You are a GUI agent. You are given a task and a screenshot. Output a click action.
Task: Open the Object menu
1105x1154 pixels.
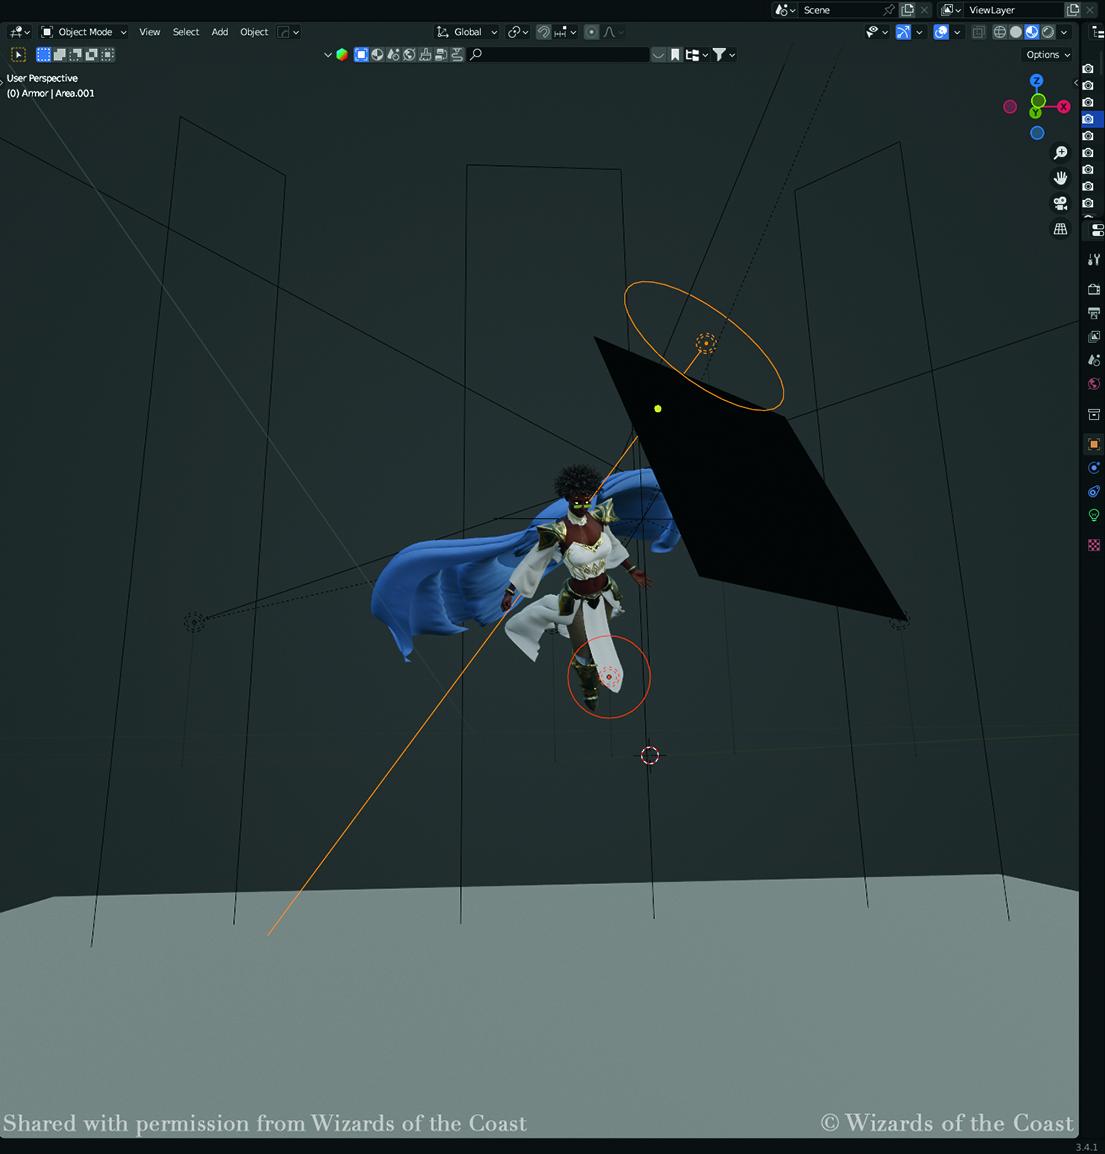(254, 32)
